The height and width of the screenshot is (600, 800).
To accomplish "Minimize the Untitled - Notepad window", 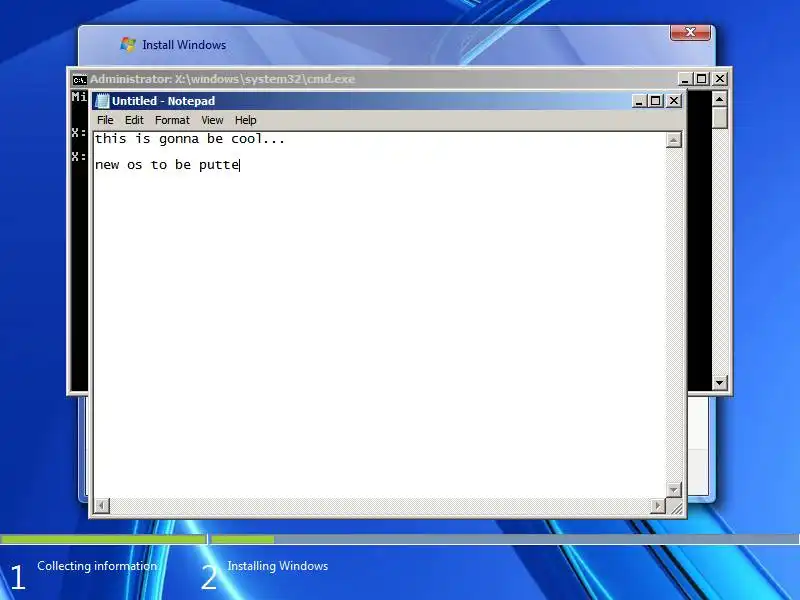I will pyautogui.click(x=639, y=101).
